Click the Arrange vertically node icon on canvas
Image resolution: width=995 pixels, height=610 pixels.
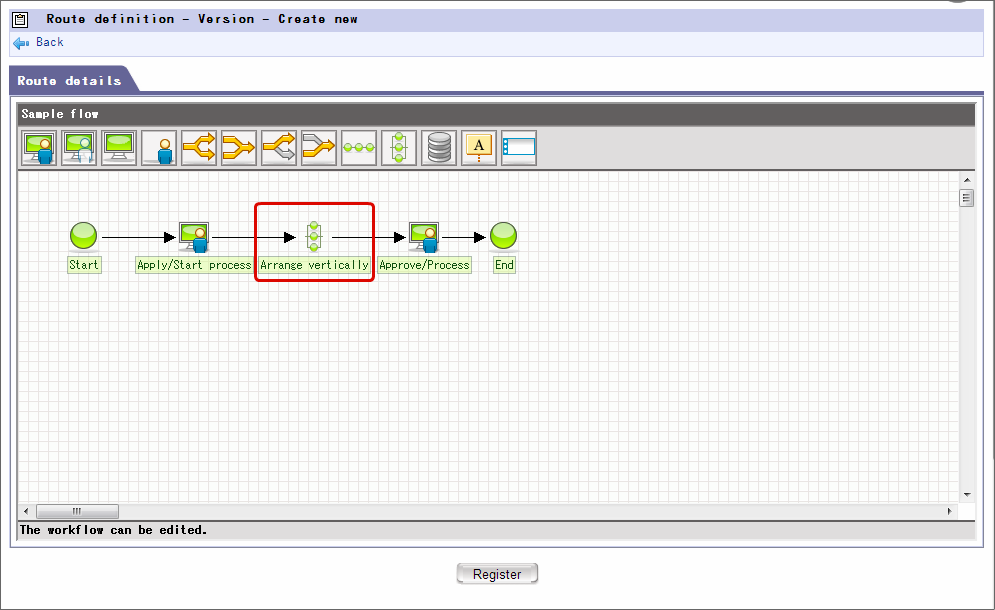tap(313, 236)
